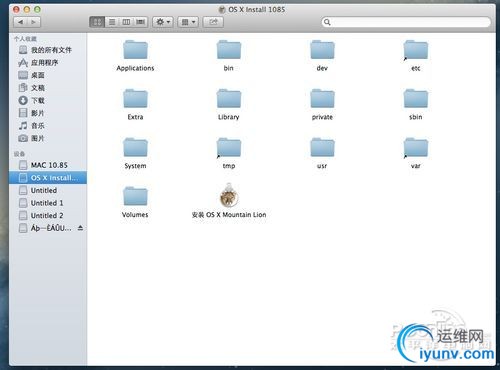Select the Mountain Lion installer app icon
Screen dimensions: 500x370
(x=229, y=196)
